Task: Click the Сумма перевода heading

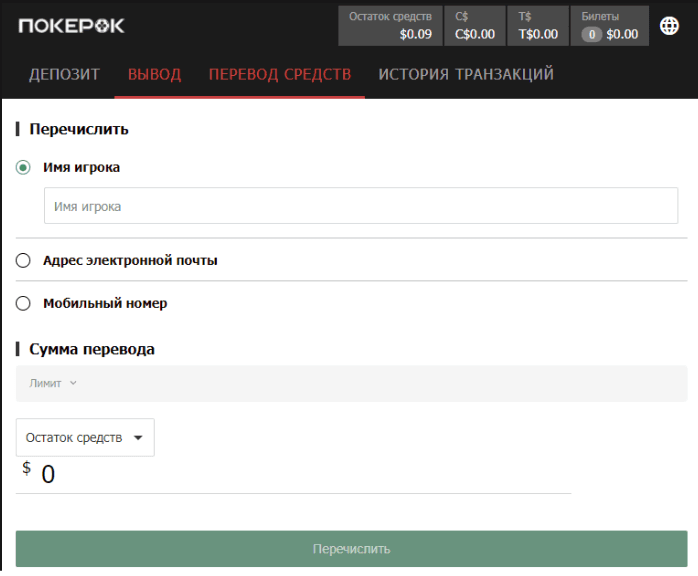Action: [92, 349]
